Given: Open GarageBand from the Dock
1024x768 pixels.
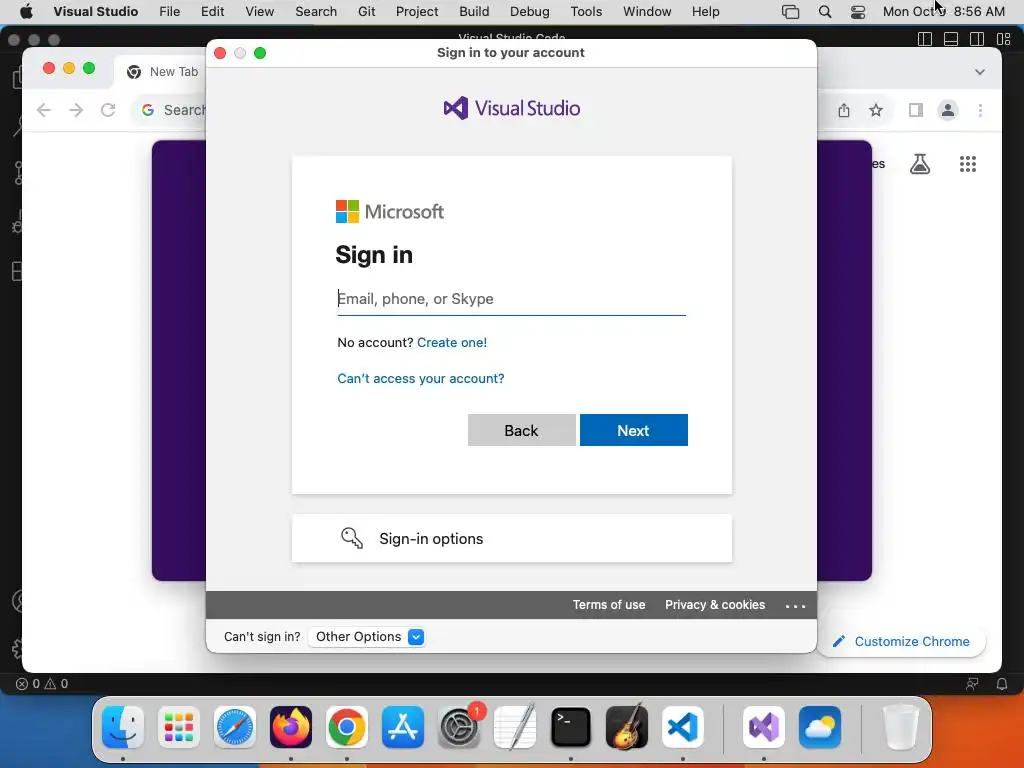Looking at the screenshot, I should pyautogui.click(x=627, y=727).
